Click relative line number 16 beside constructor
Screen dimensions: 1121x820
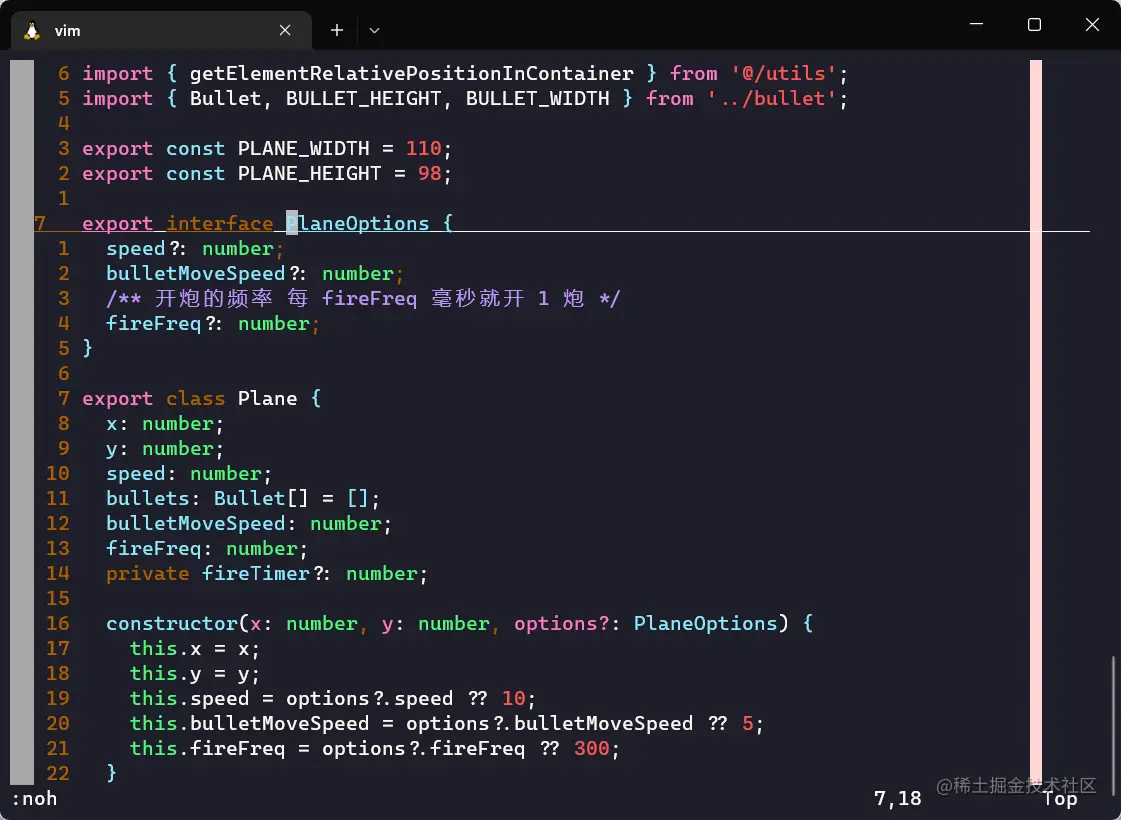click(x=58, y=623)
